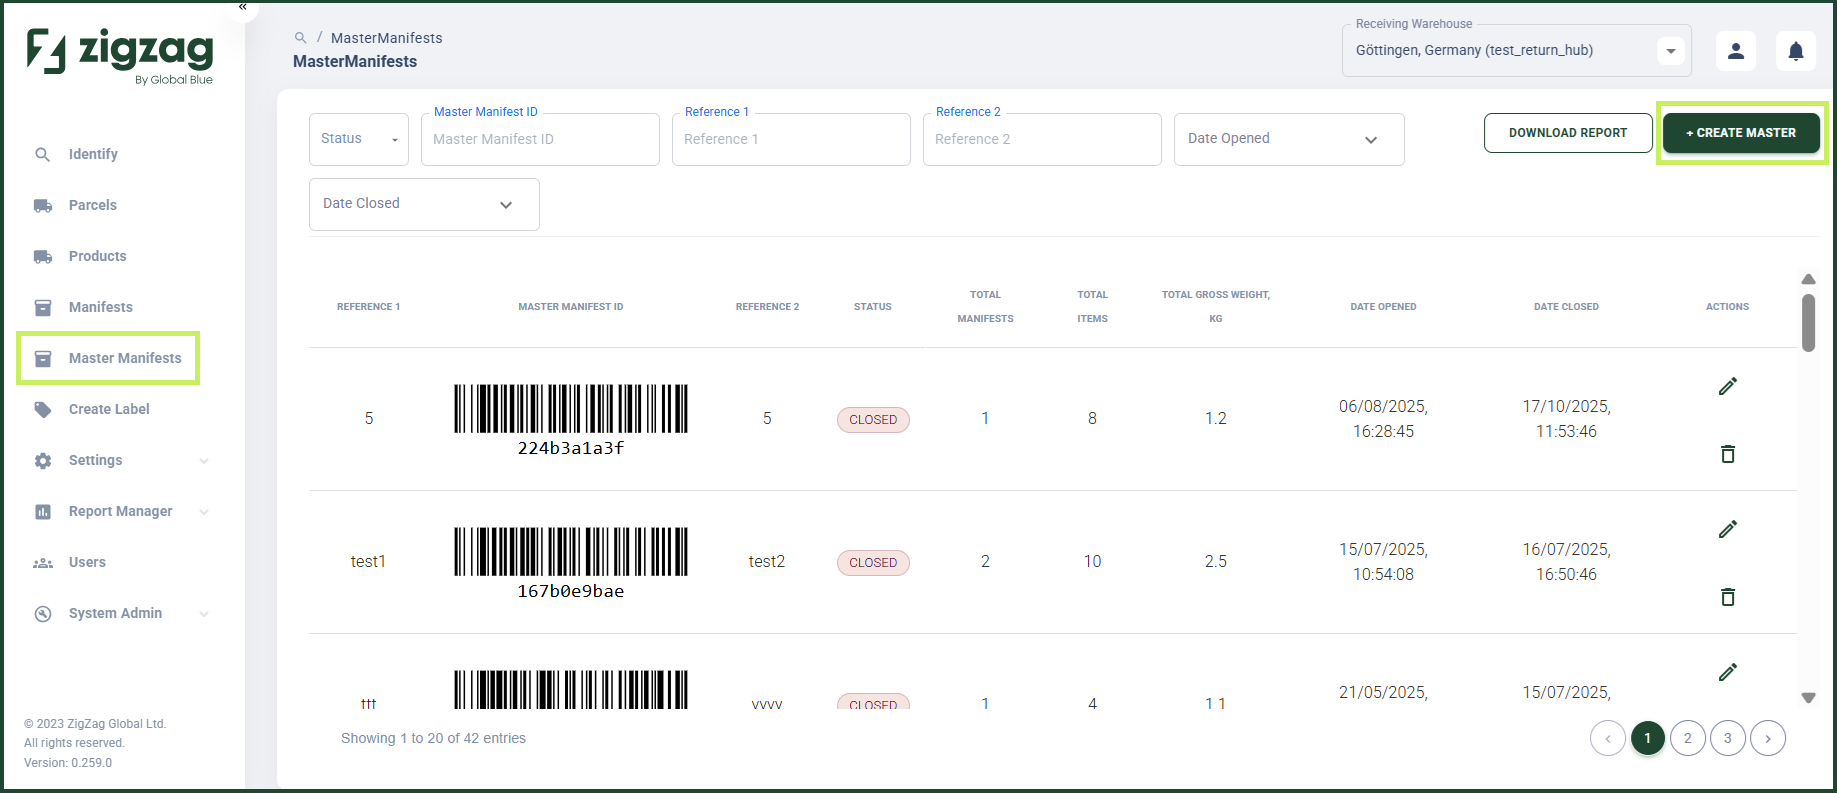
Task: Expand the Date Closed filter
Action: tap(424, 204)
